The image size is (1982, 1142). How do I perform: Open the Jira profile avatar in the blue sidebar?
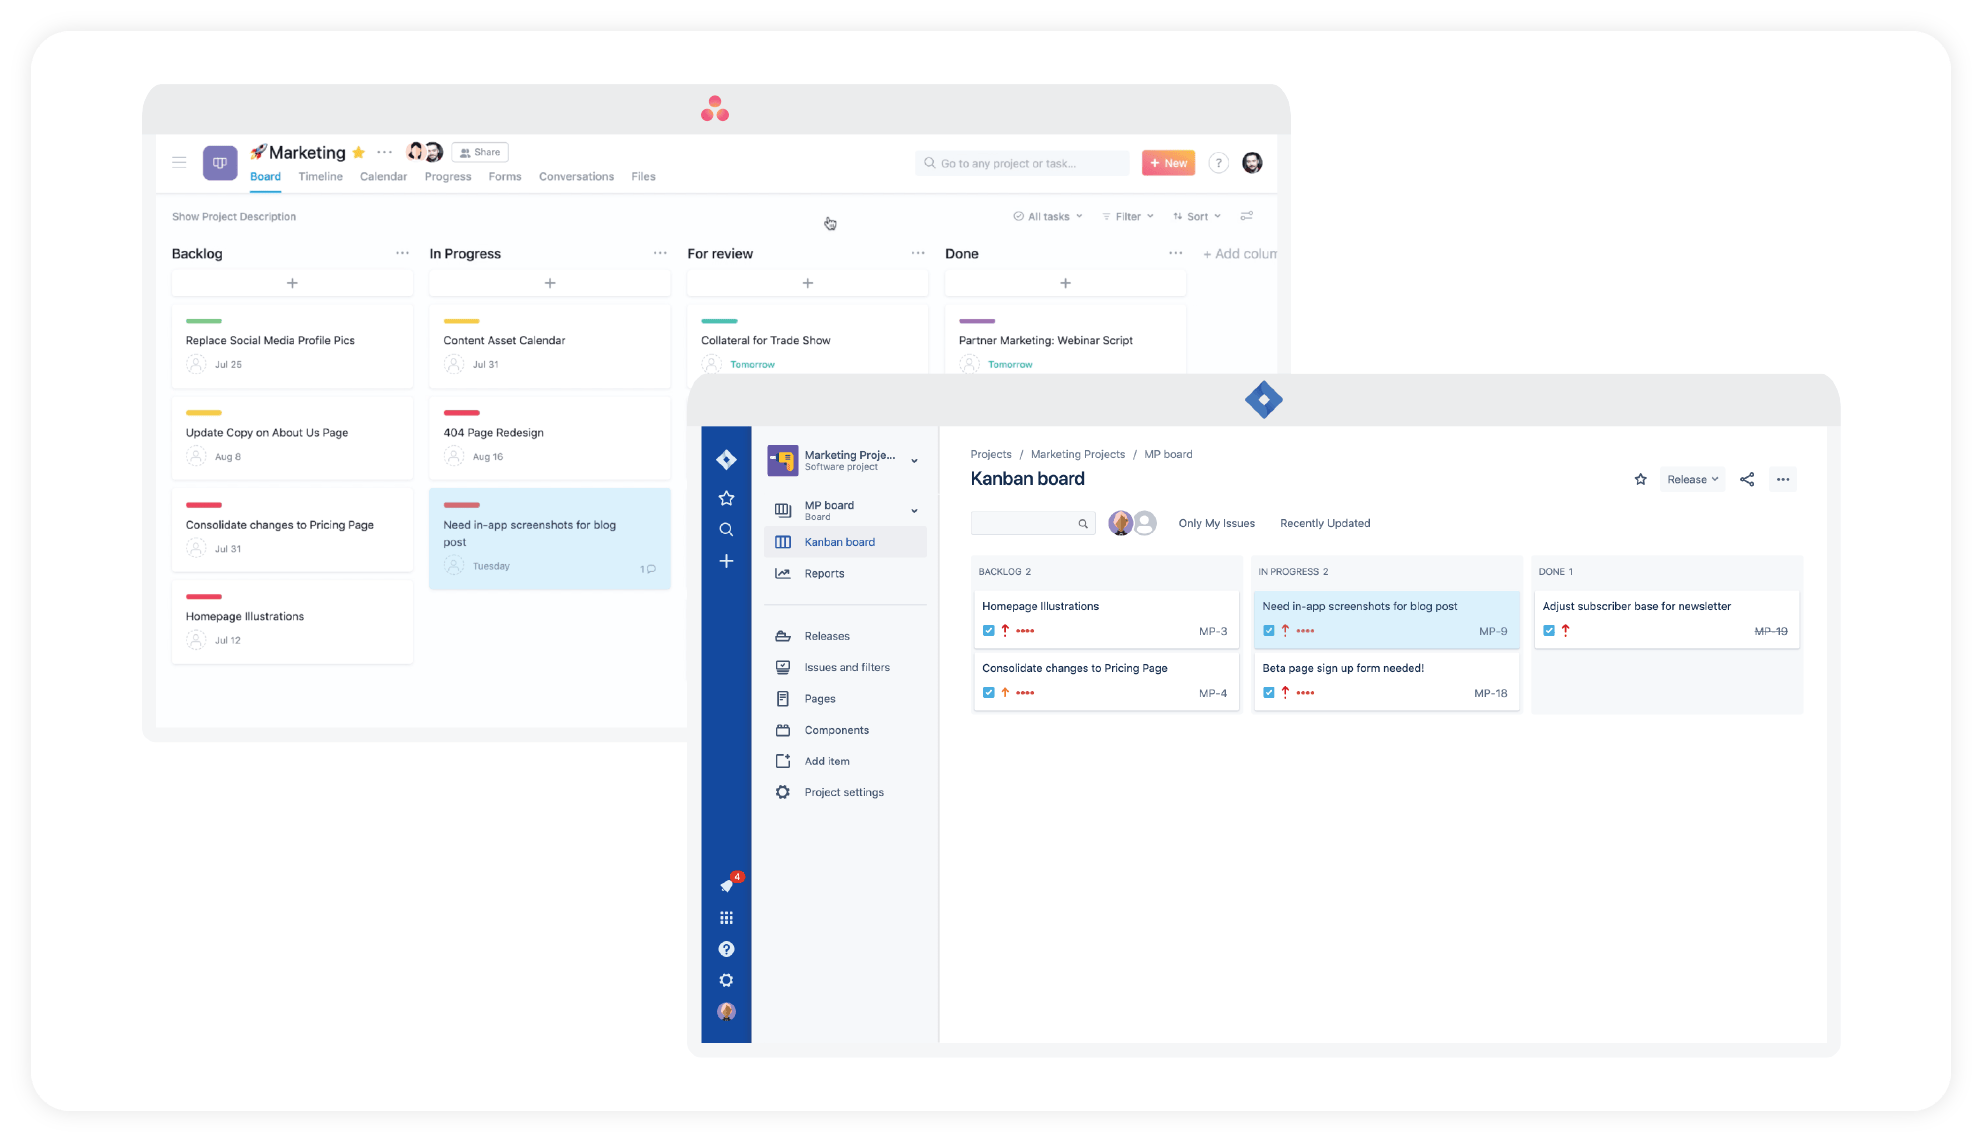tap(726, 1012)
